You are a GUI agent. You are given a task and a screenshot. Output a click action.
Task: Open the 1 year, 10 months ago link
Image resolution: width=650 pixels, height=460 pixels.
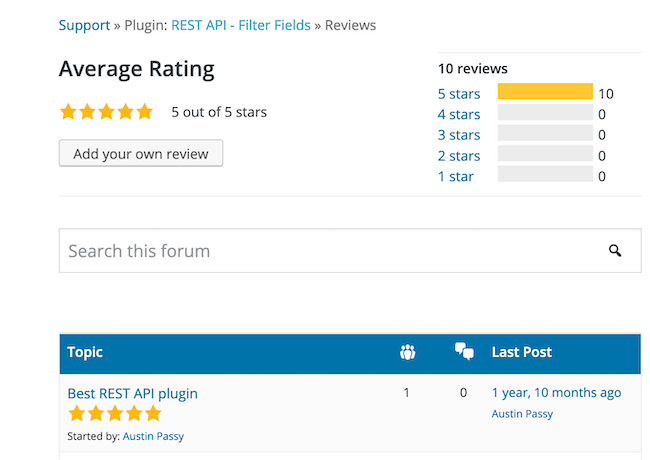pyautogui.click(x=556, y=392)
